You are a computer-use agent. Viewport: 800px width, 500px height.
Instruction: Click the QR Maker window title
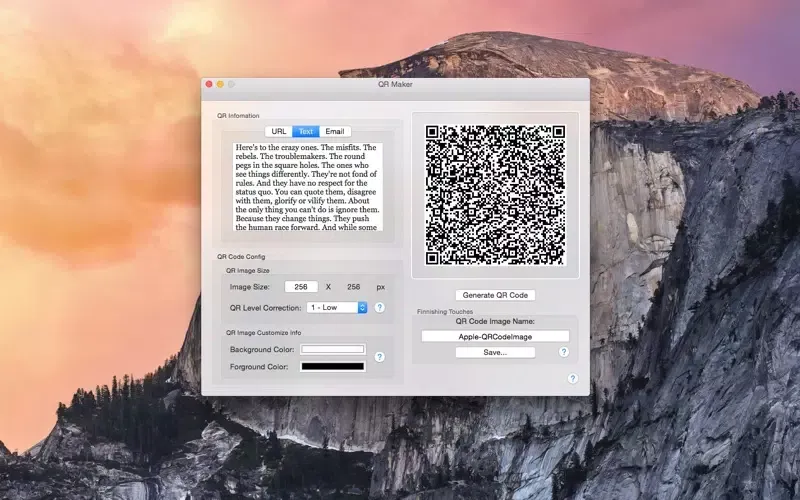[395, 84]
